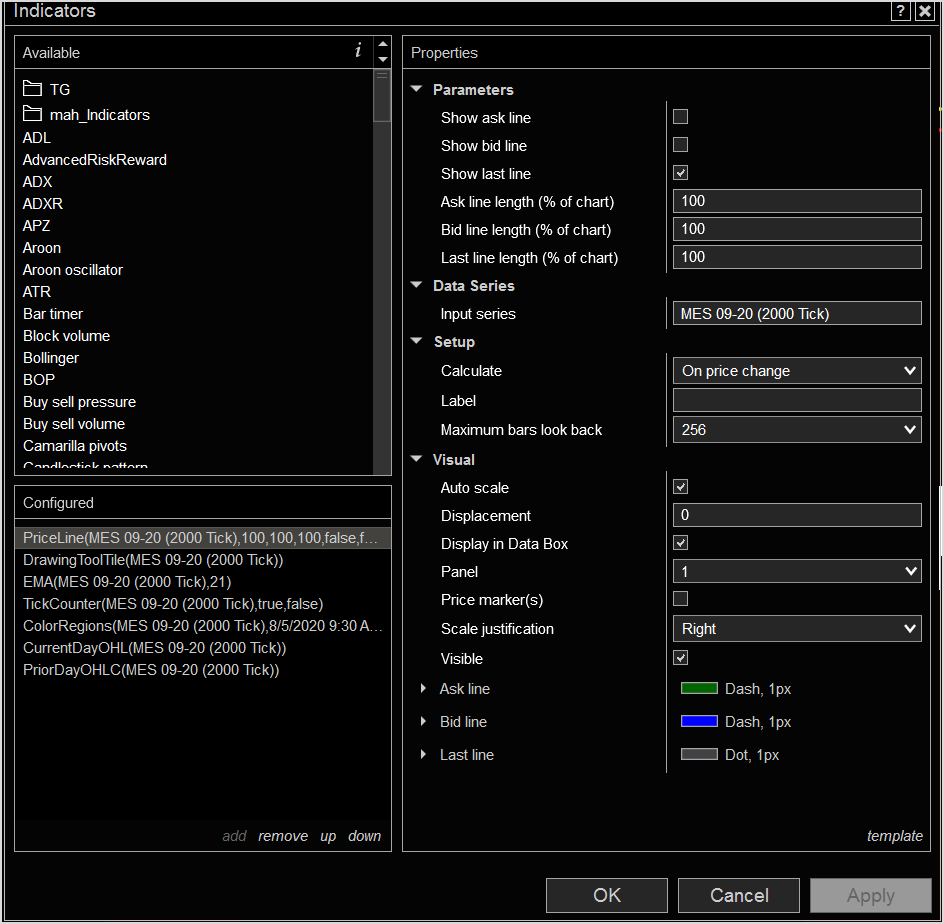This screenshot has height=924, width=944.
Task: Click the Input series field
Action: (797, 313)
